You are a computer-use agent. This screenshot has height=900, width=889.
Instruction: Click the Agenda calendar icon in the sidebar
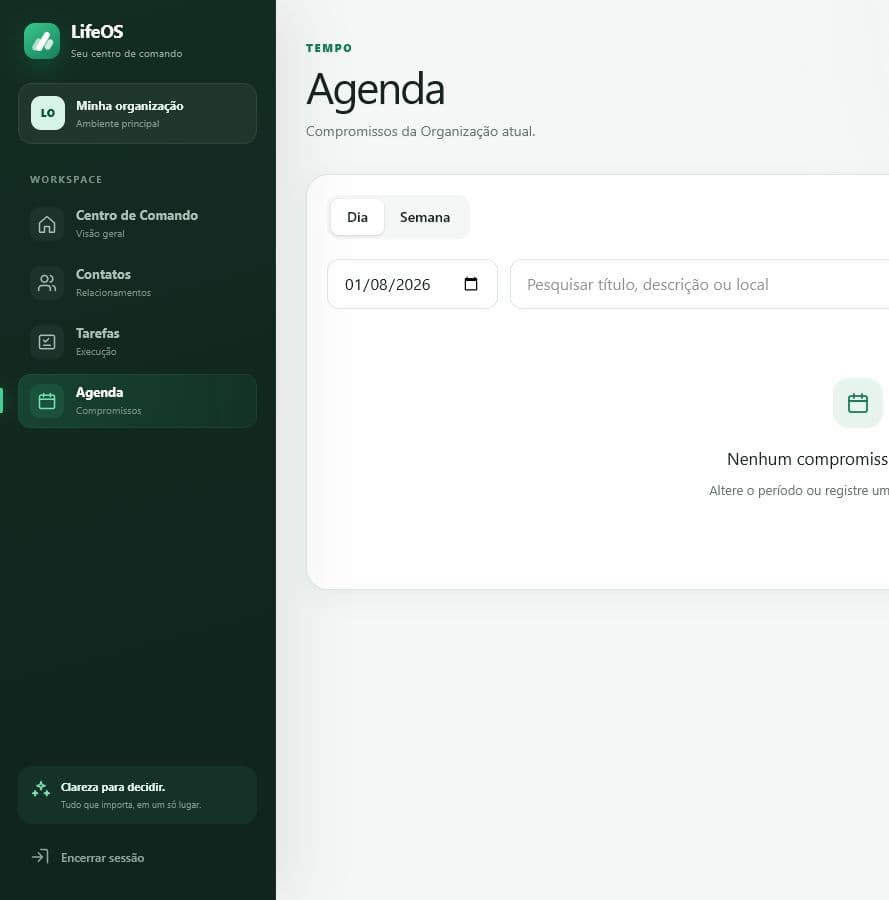47,401
